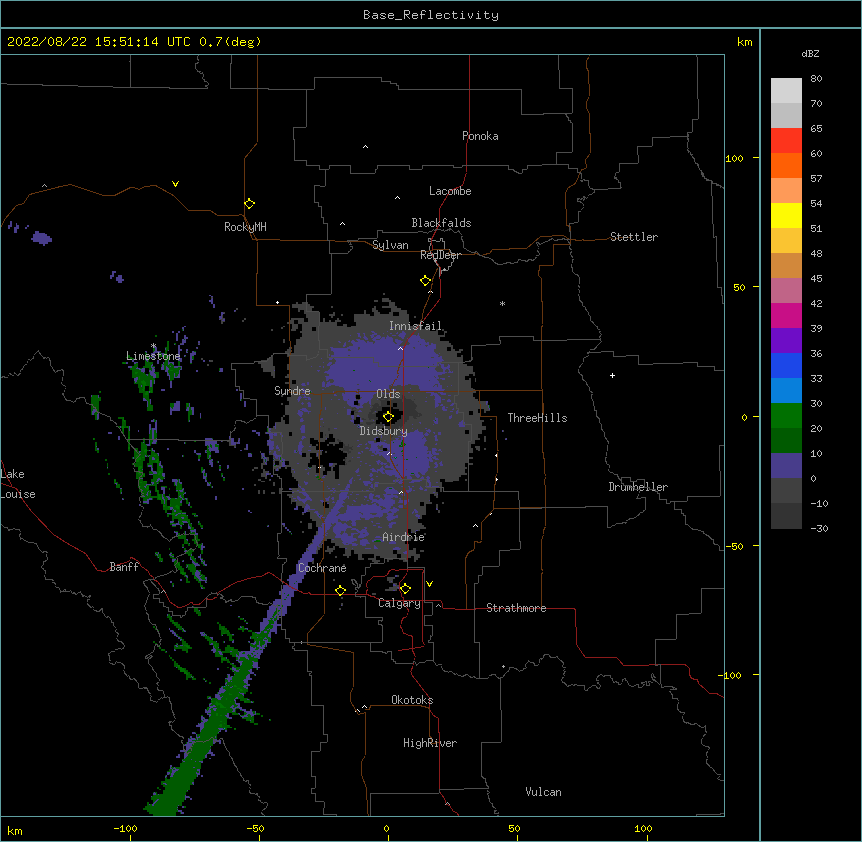The height and width of the screenshot is (842, 862).
Task: Click the 65 dBZ red color swatch
Action: 786,140
